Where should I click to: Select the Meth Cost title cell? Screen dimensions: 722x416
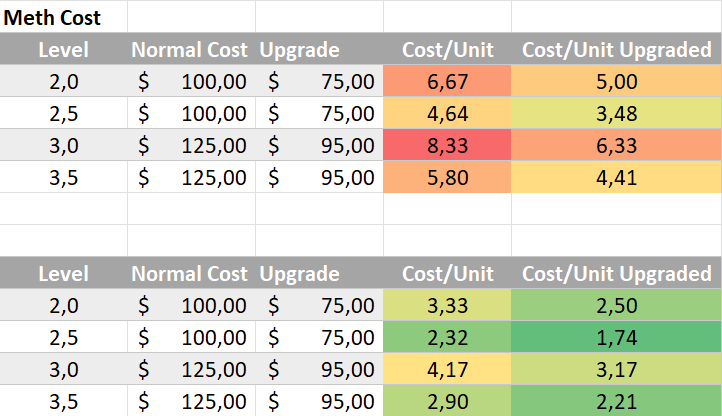click(53, 17)
